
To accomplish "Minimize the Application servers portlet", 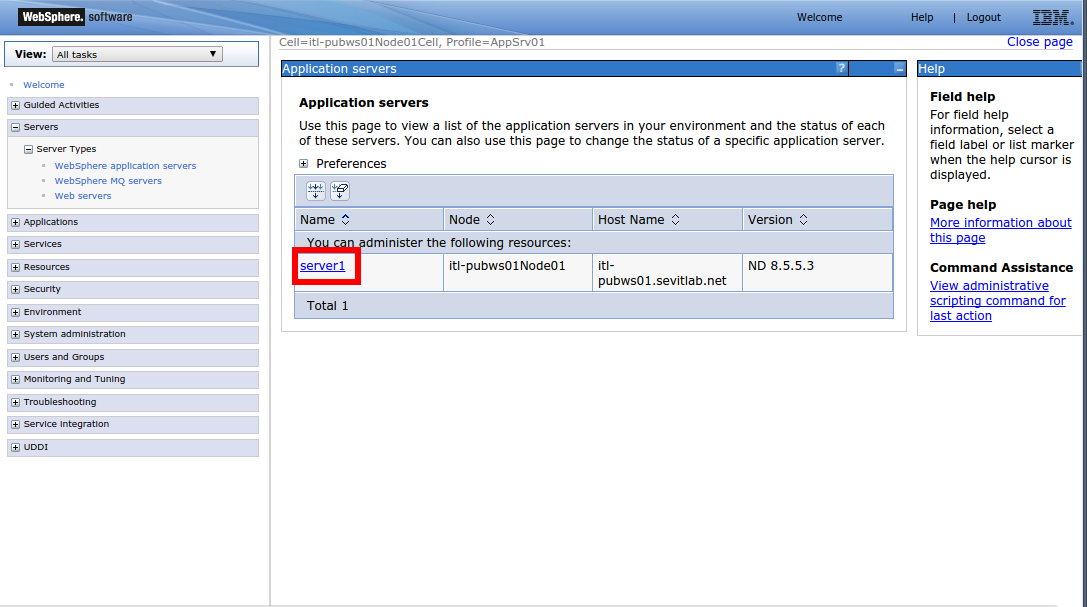I will pos(899,69).
